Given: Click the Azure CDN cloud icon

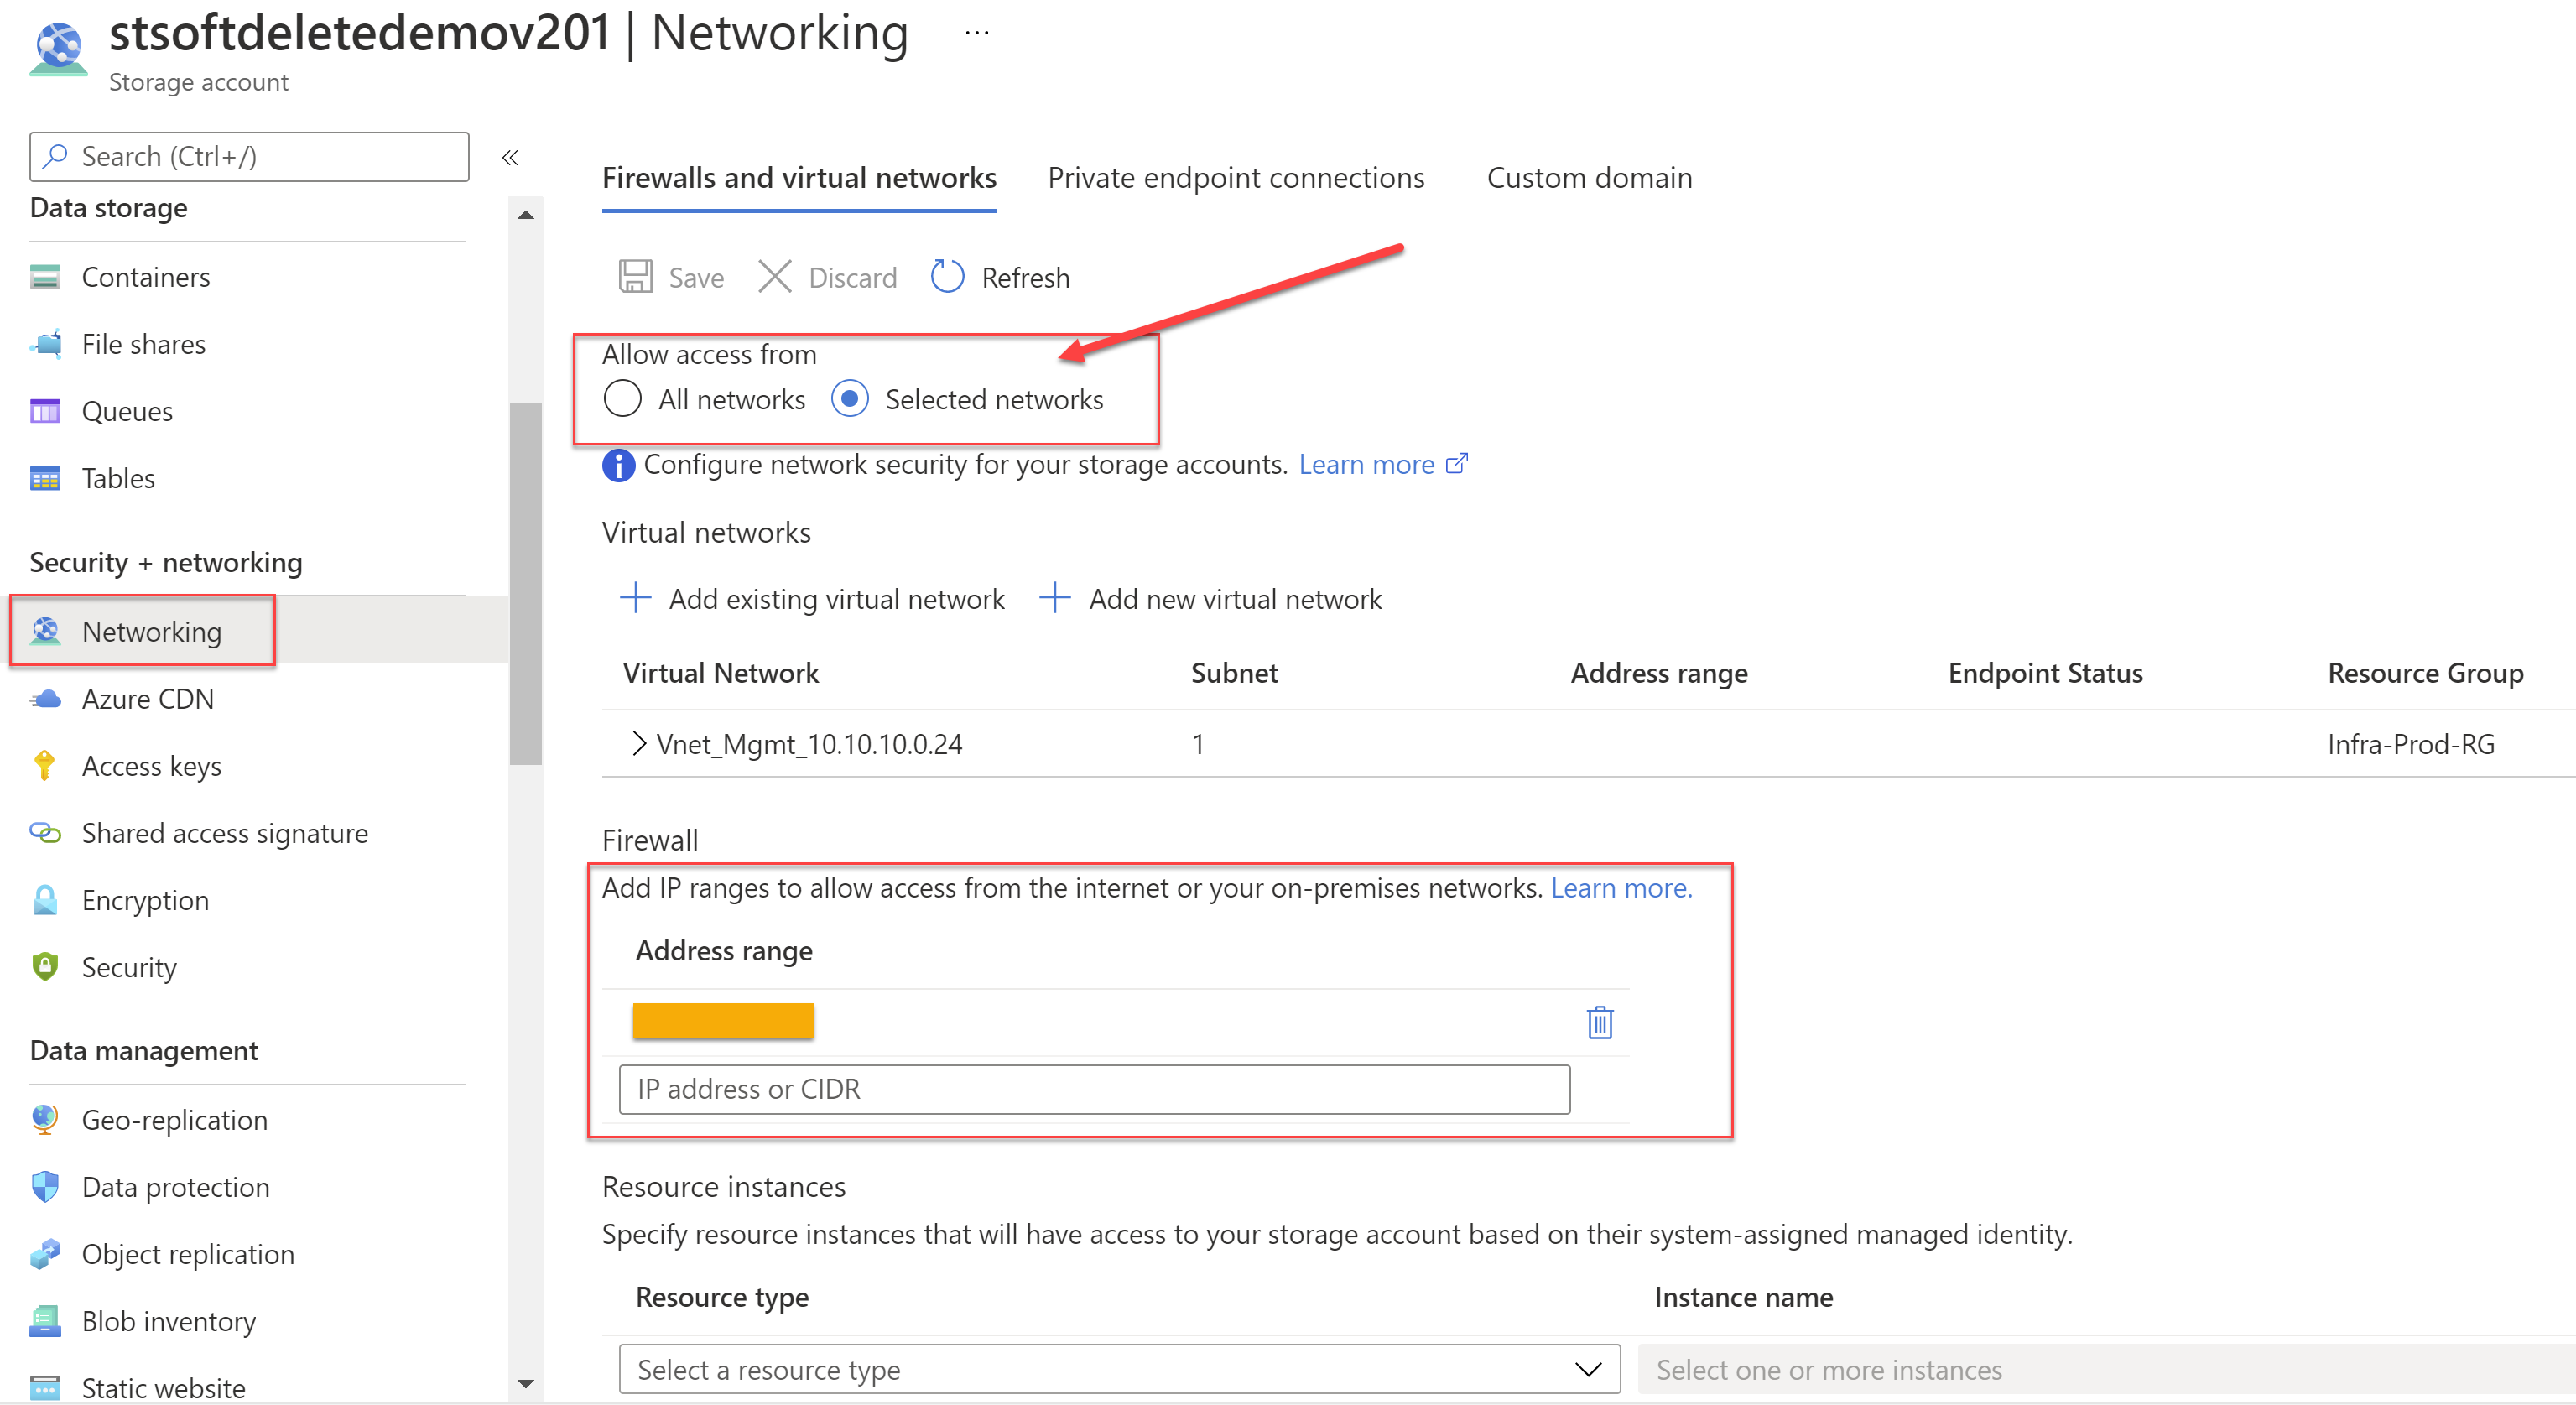Looking at the screenshot, I should (45, 699).
